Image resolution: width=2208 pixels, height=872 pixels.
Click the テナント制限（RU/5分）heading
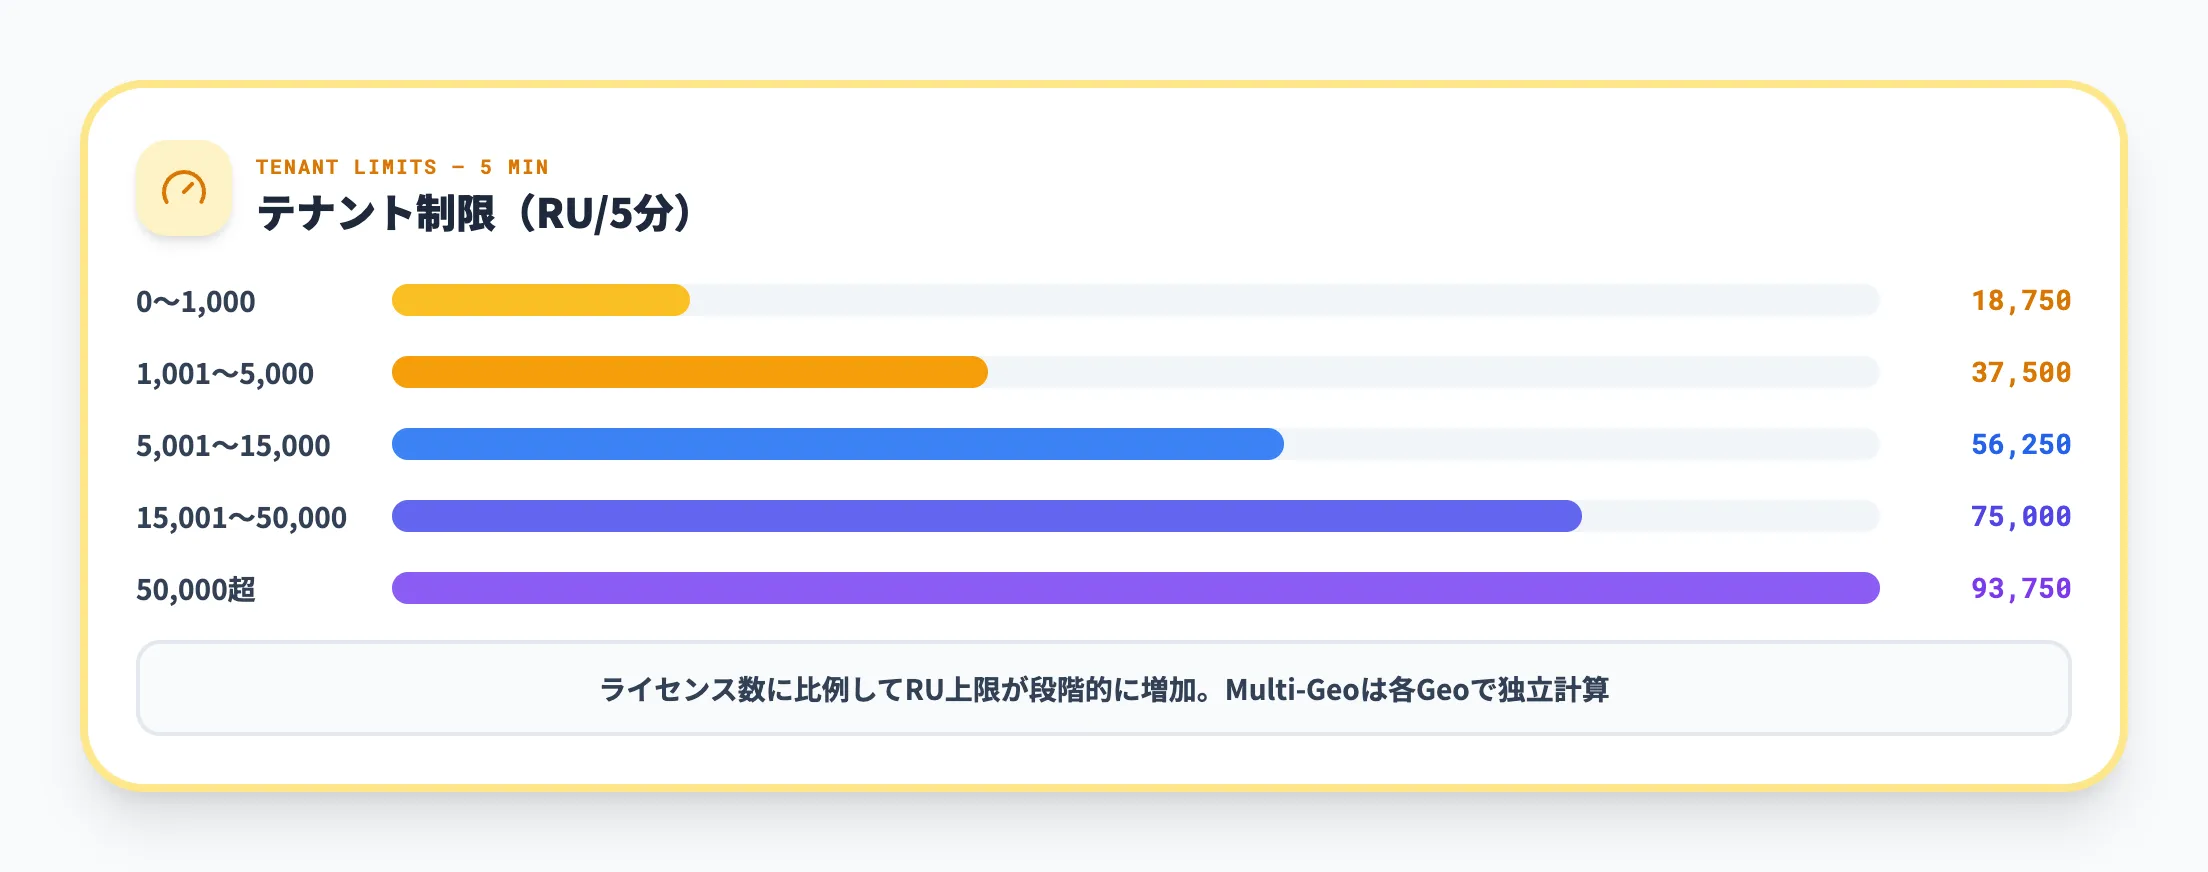(x=474, y=213)
